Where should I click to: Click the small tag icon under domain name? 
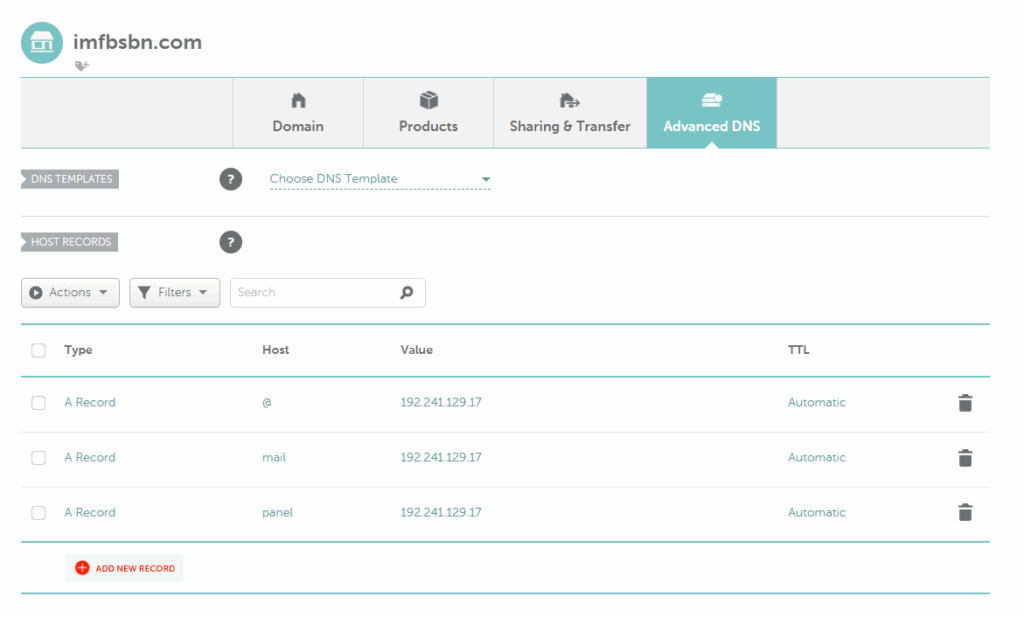(x=82, y=66)
